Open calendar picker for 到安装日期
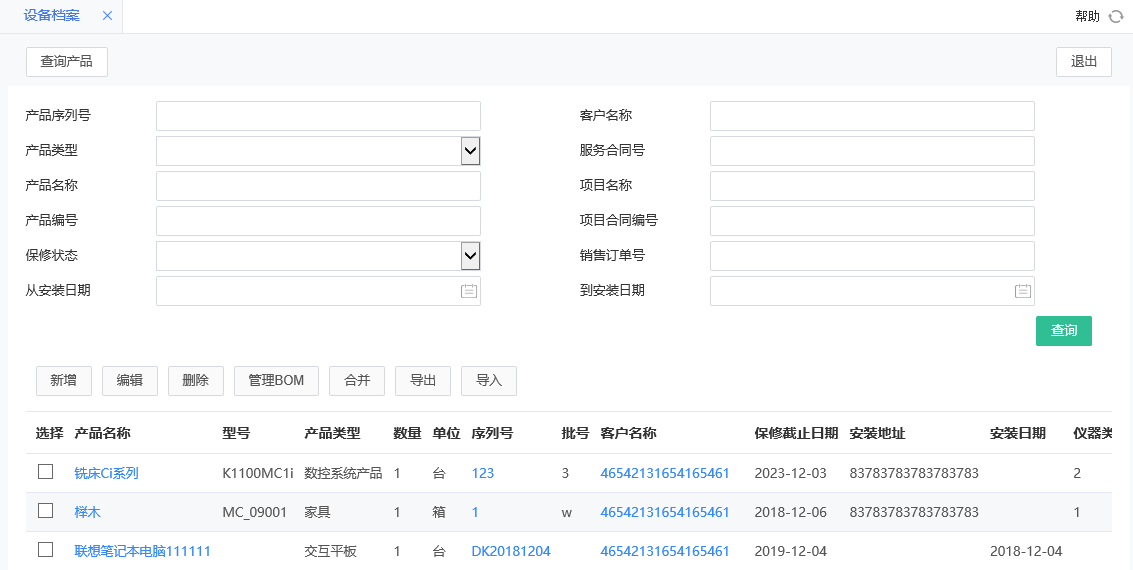This screenshot has height=570, width=1133. click(x=1022, y=291)
